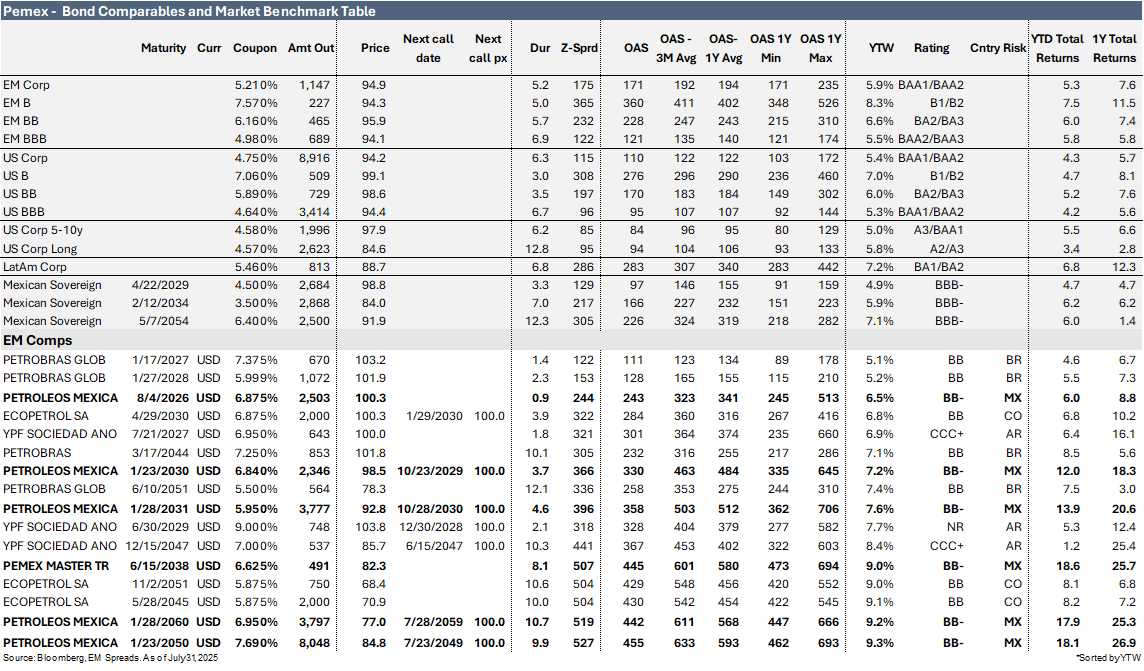
Task: Click "CO" country risk in ECOPETROL 4/29/2030 row
Action: pyautogui.click(x=1013, y=416)
